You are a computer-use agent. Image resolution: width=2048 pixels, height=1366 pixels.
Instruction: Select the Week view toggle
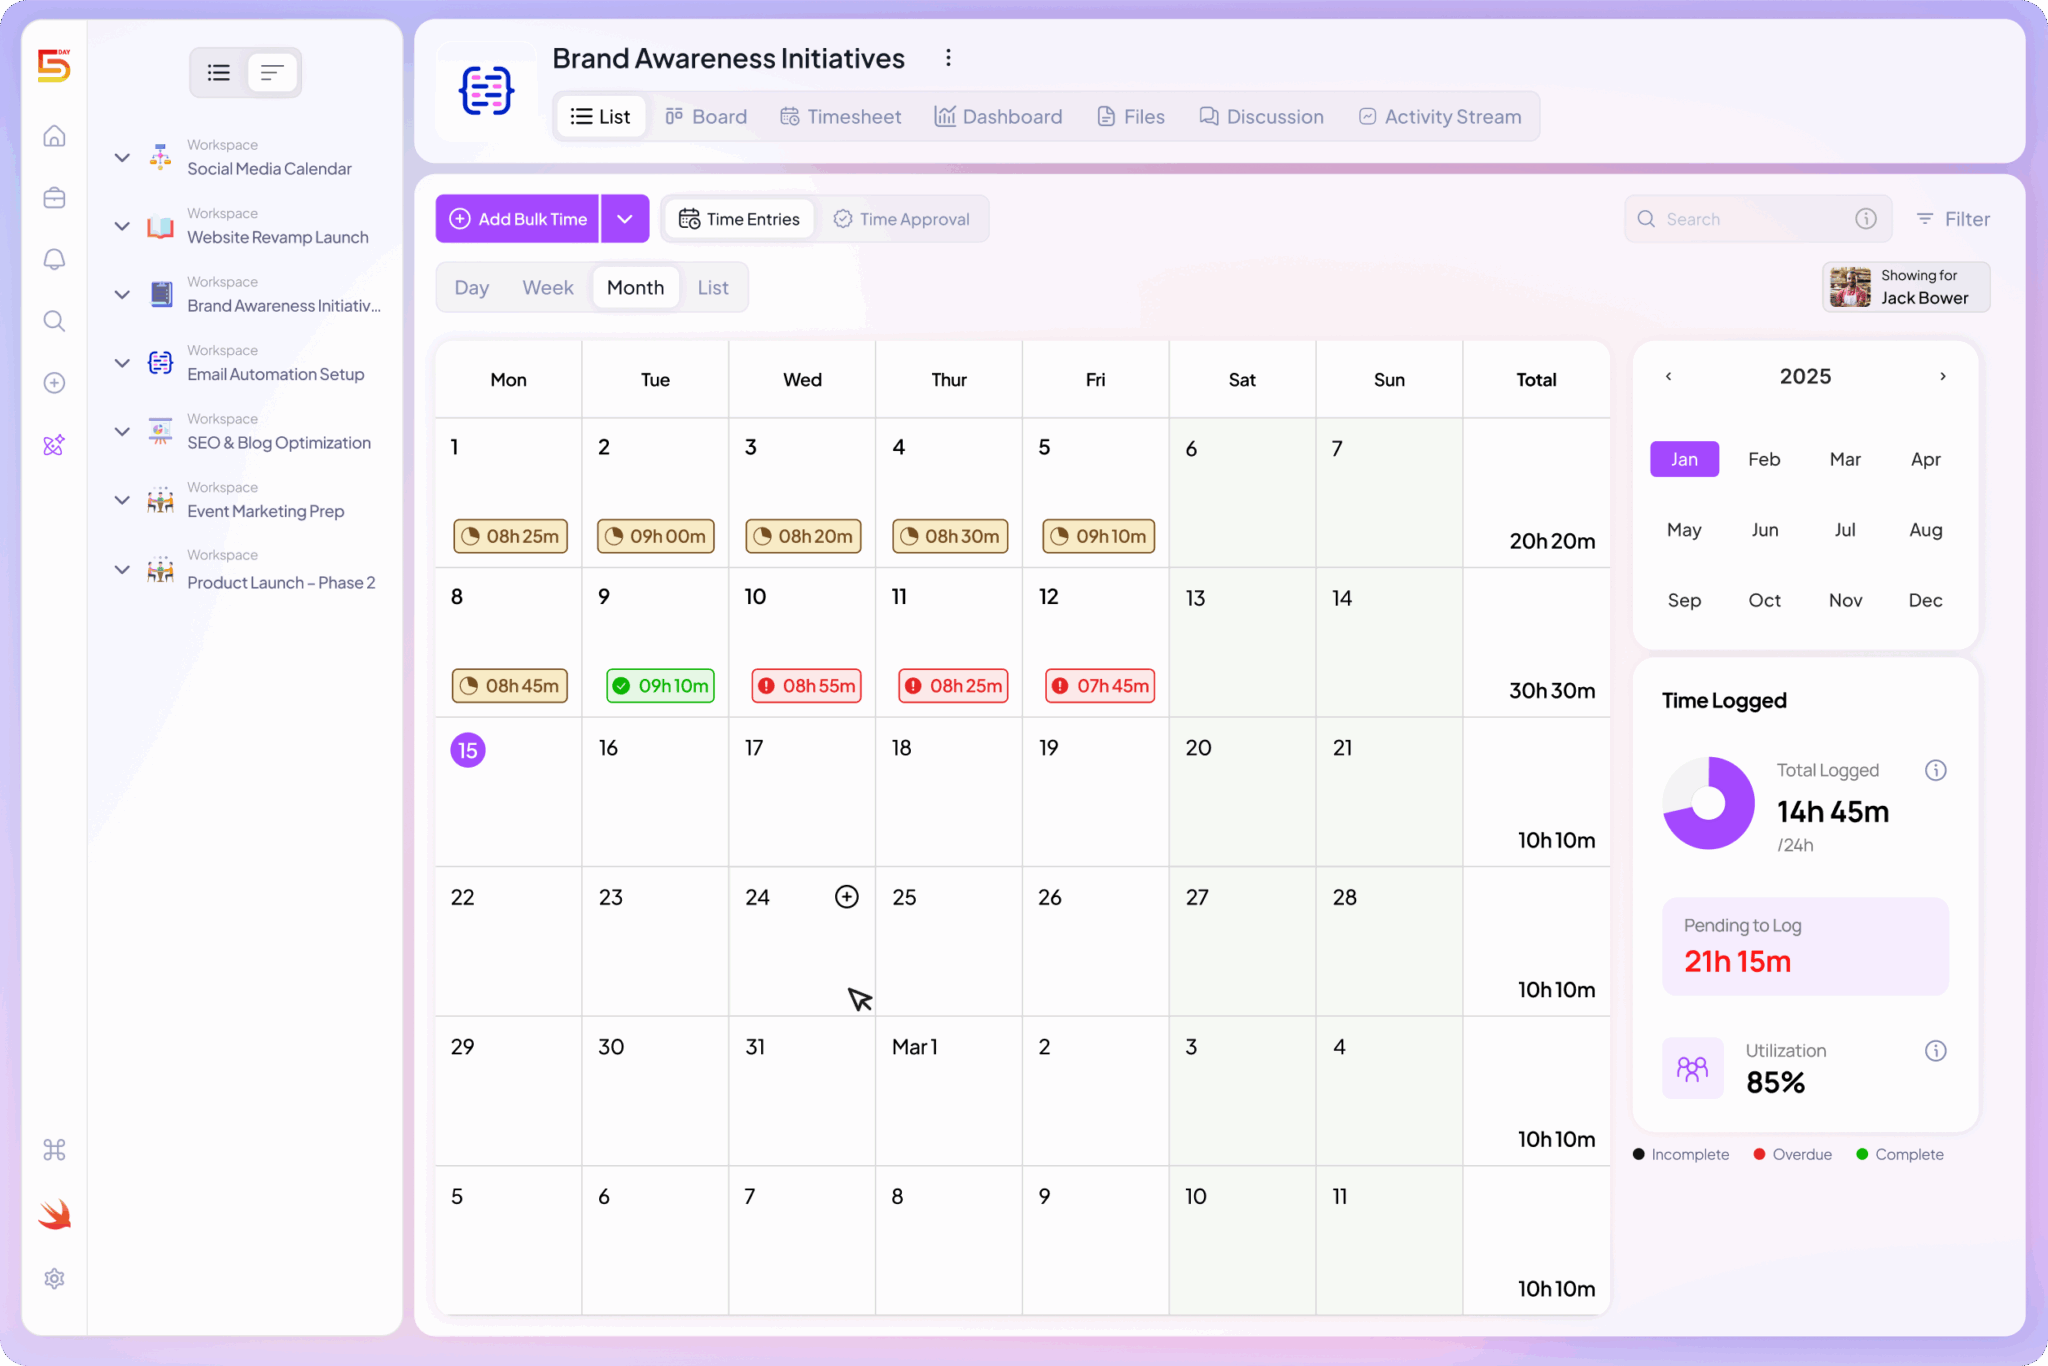tap(547, 287)
